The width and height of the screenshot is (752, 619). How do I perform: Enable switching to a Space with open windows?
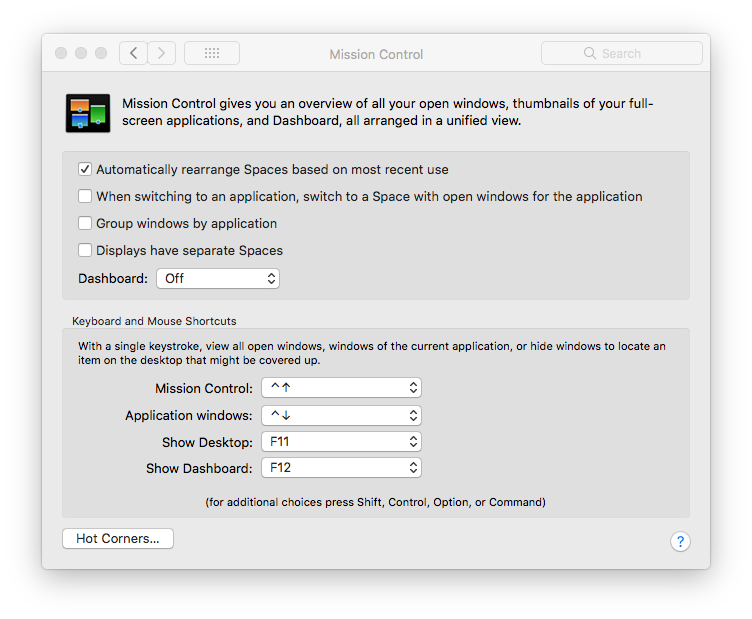tap(85, 196)
